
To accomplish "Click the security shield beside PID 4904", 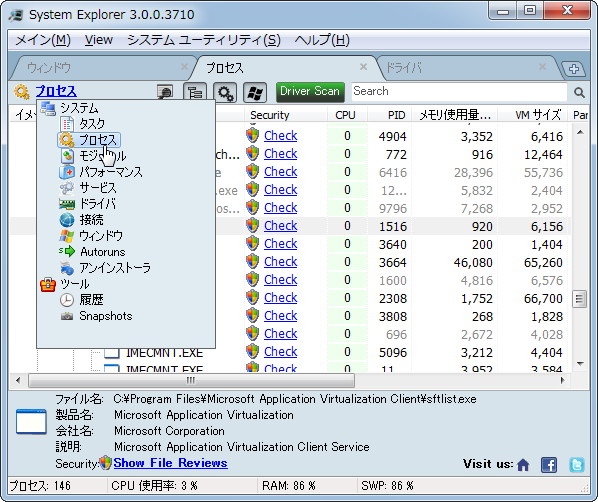I will (252, 135).
